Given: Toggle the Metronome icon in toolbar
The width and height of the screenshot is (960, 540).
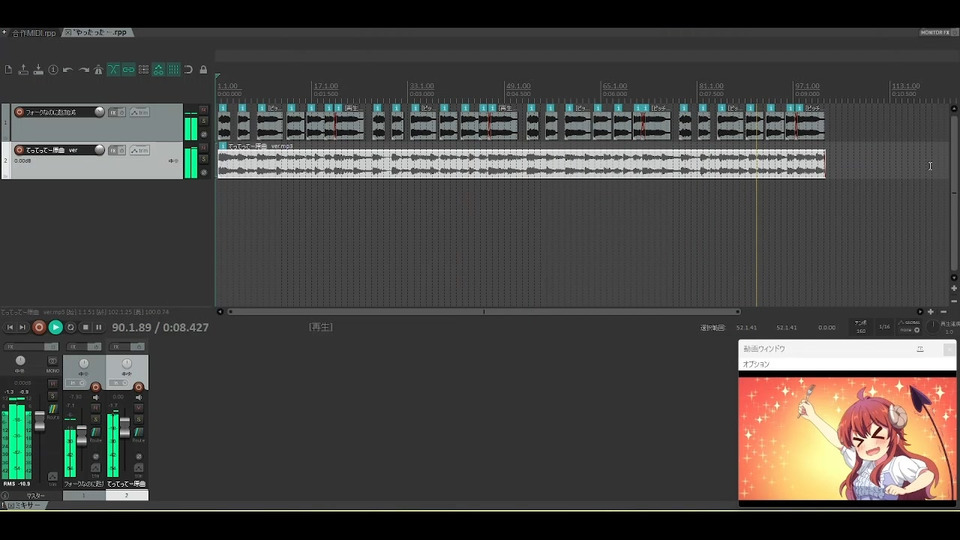Looking at the screenshot, I should coord(98,70).
